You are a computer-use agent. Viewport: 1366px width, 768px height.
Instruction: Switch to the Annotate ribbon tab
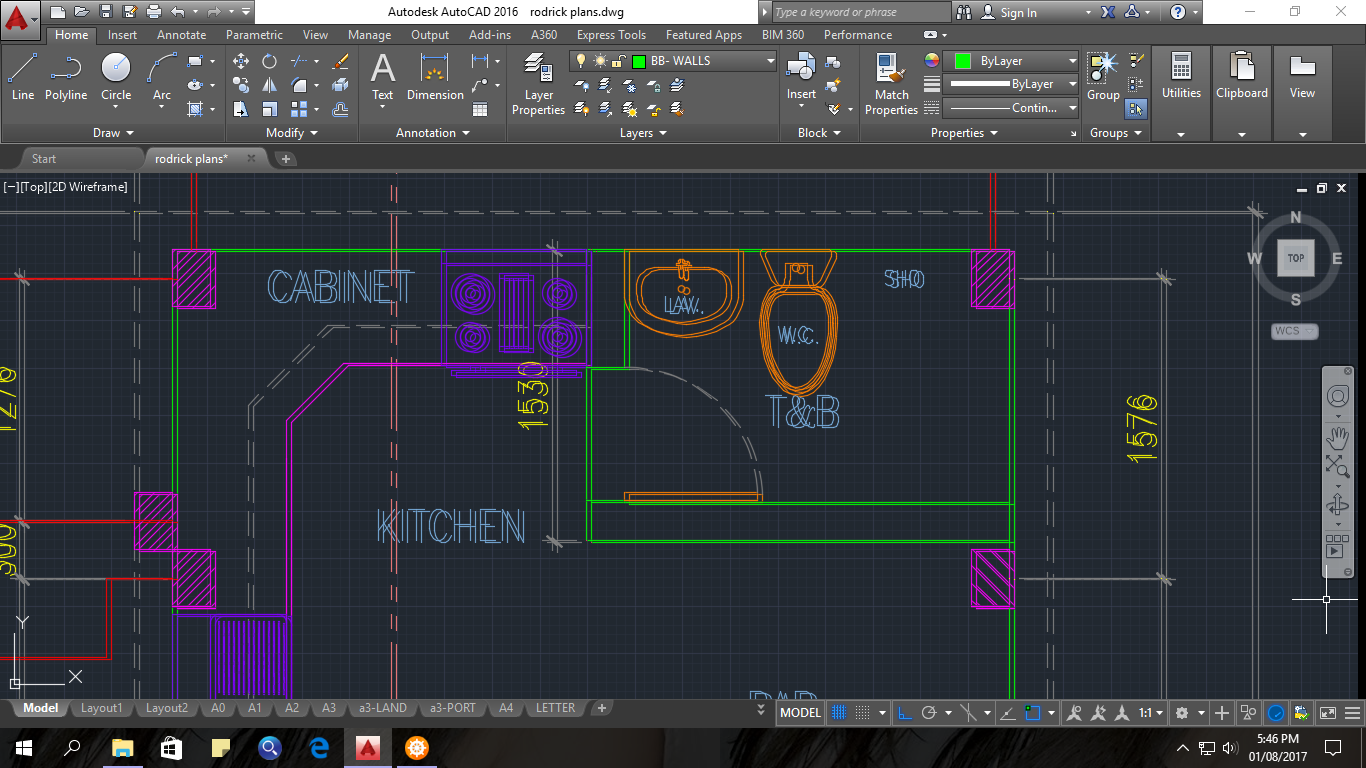[x=181, y=35]
